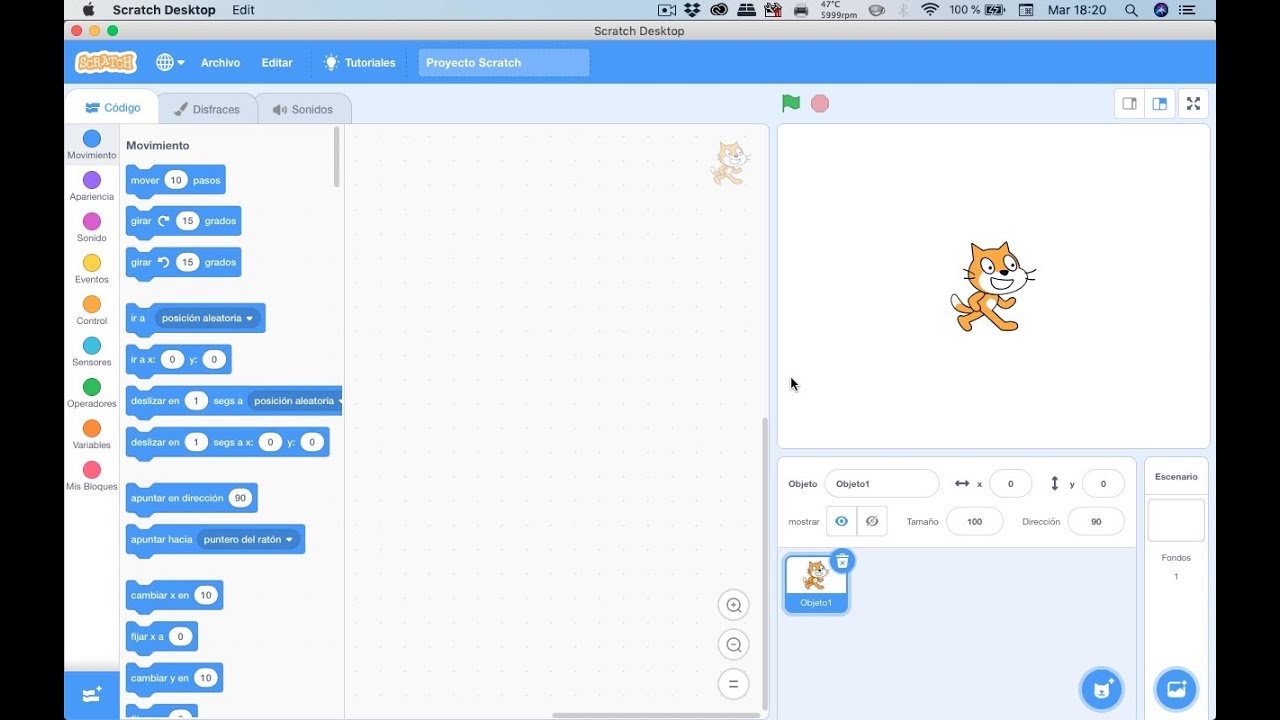The image size is (1280, 720).
Task: Open macOS Spotlight search icon
Action: coord(1131,10)
